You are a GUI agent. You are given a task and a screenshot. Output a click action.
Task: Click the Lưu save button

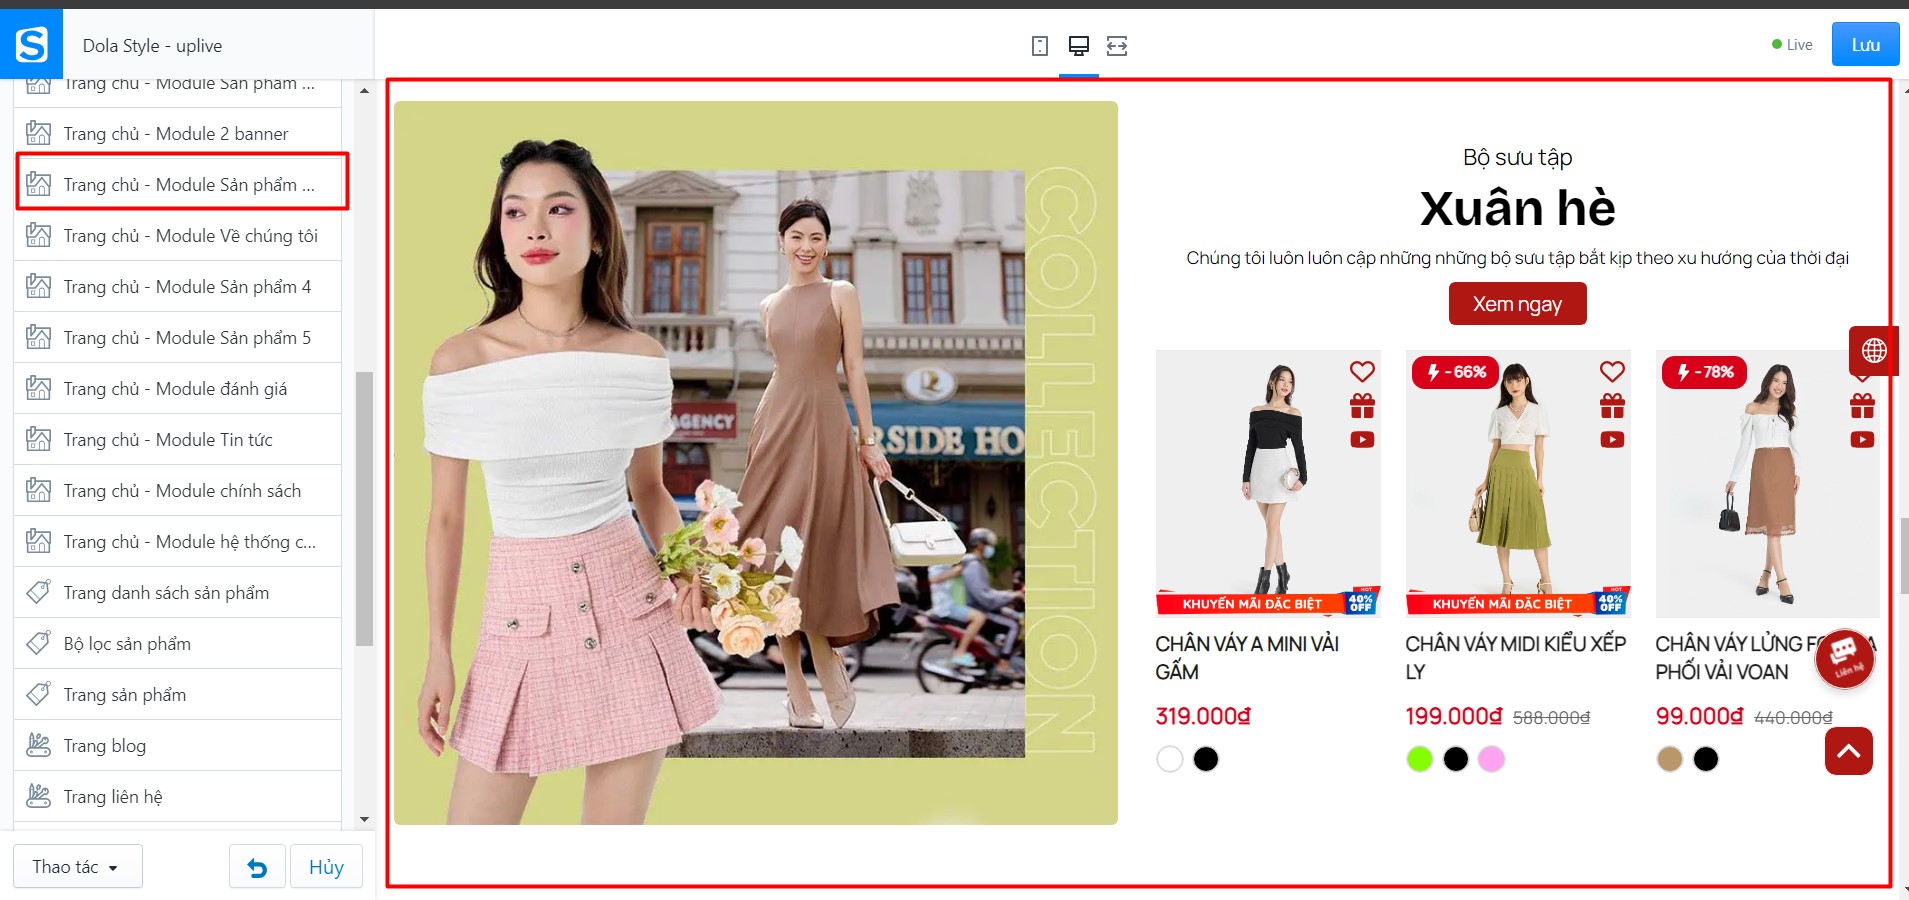pos(1865,45)
